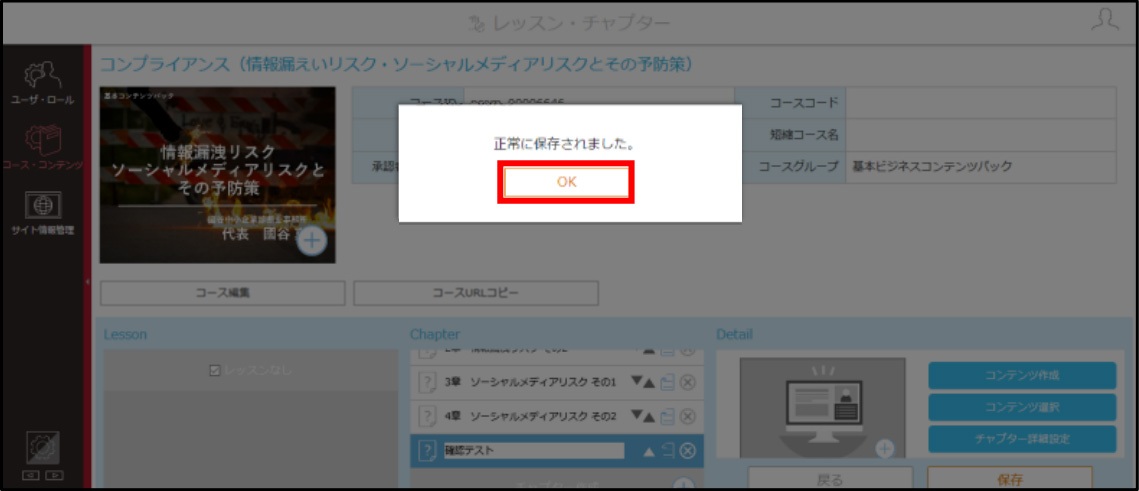Delete the 確認テスト chapter with X icon
The height and width of the screenshot is (491, 1139).
coord(687,451)
